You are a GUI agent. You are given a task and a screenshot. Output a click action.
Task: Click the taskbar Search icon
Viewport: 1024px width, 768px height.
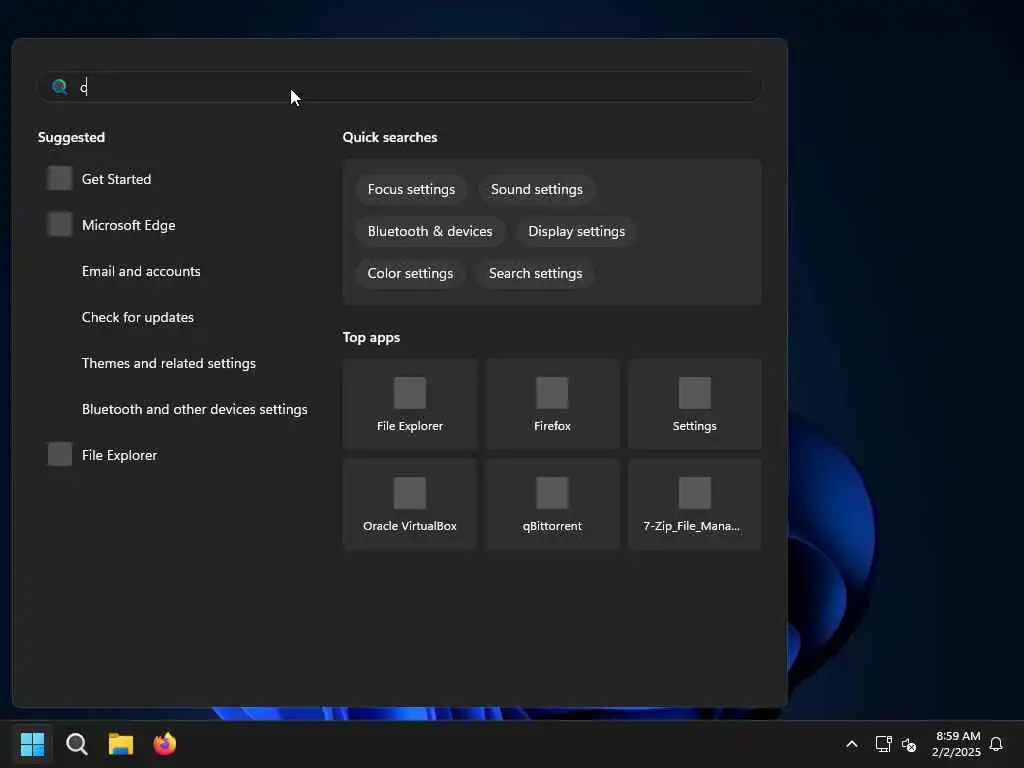click(76, 744)
